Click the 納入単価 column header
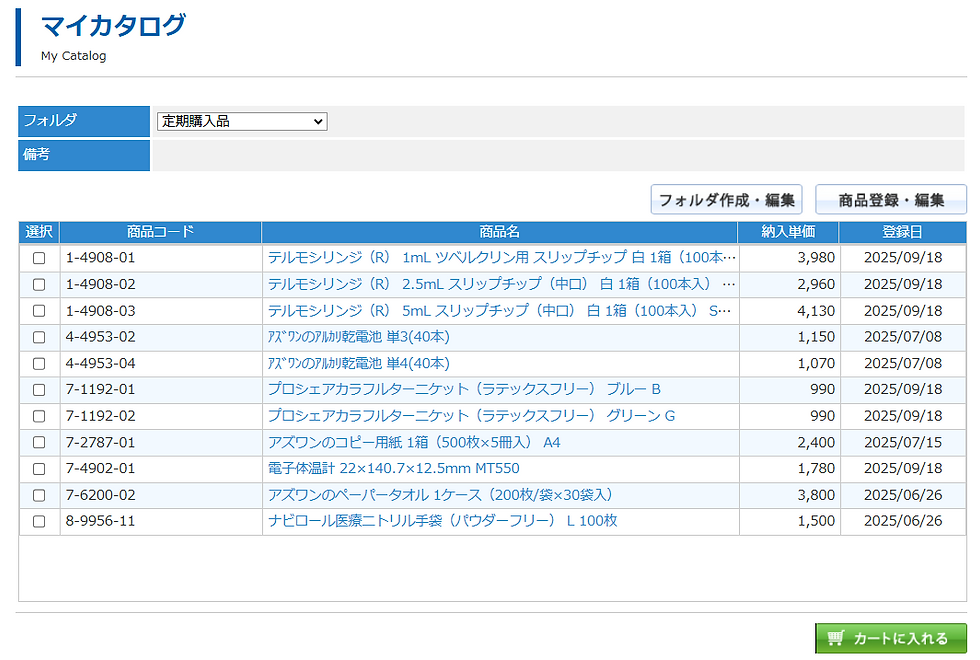 pyautogui.click(x=788, y=232)
